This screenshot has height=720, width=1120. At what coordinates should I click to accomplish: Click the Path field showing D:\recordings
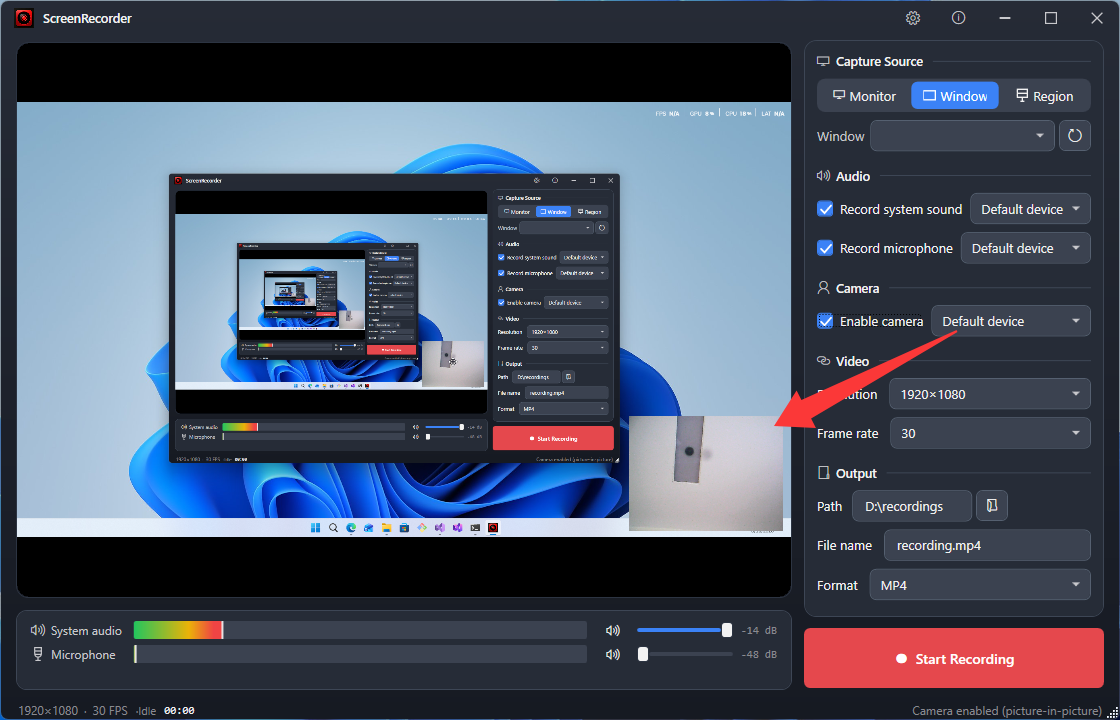[x=912, y=506]
